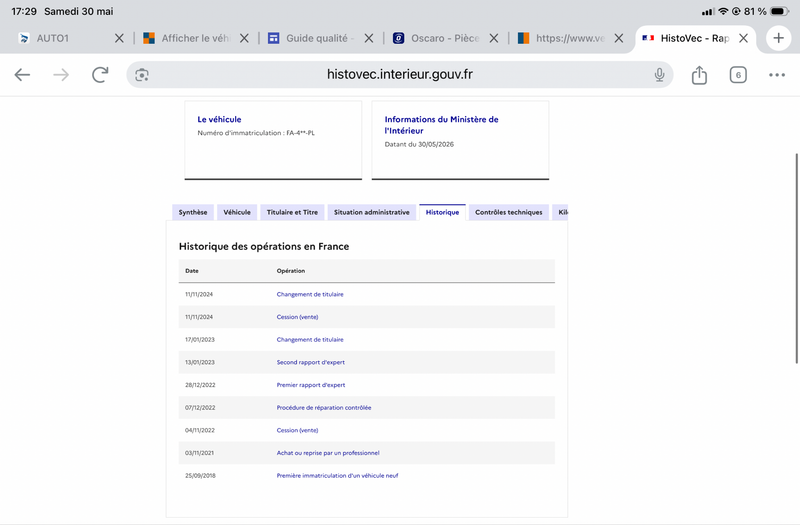Image resolution: width=800 pixels, height=525 pixels.
Task: Click Première immatriculation d'un véhicule neuf
Action: tap(337, 476)
